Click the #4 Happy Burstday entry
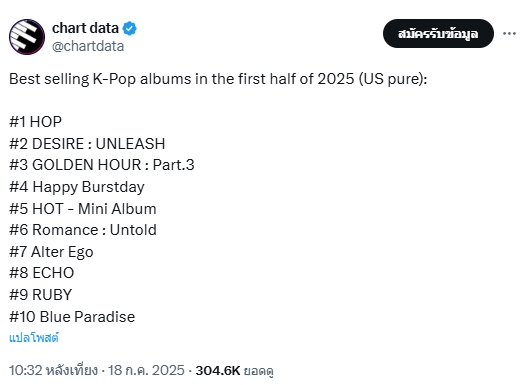This screenshot has height=385, width=528. (x=77, y=187)
